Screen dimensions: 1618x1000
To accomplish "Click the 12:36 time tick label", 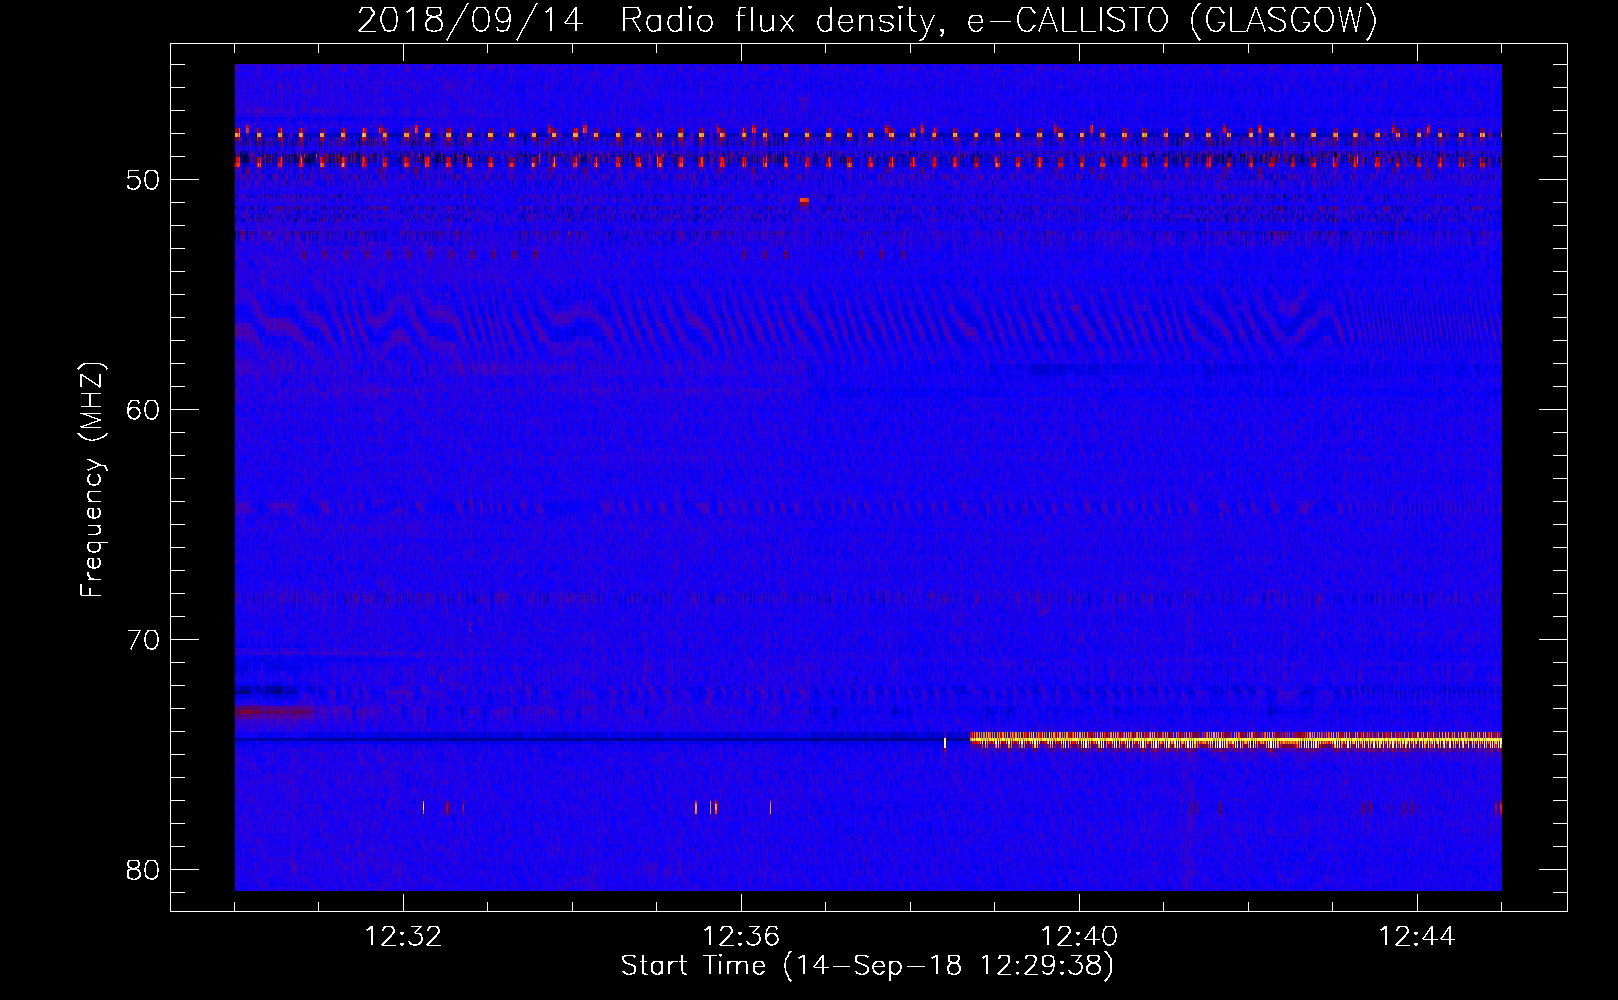I will click(741, 937).
